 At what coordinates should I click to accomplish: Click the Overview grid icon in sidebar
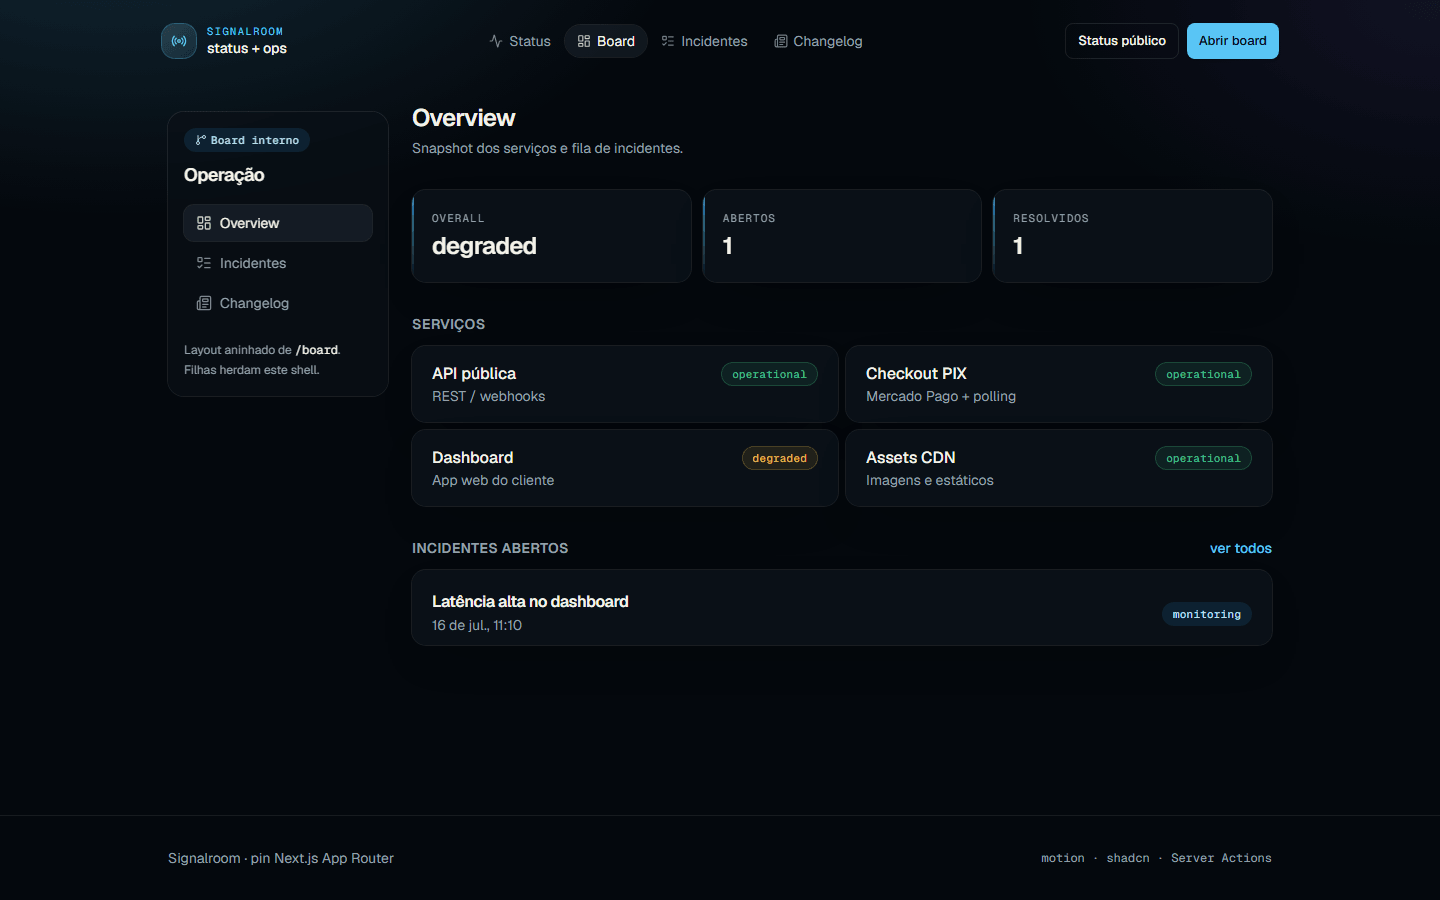(204, 223)
